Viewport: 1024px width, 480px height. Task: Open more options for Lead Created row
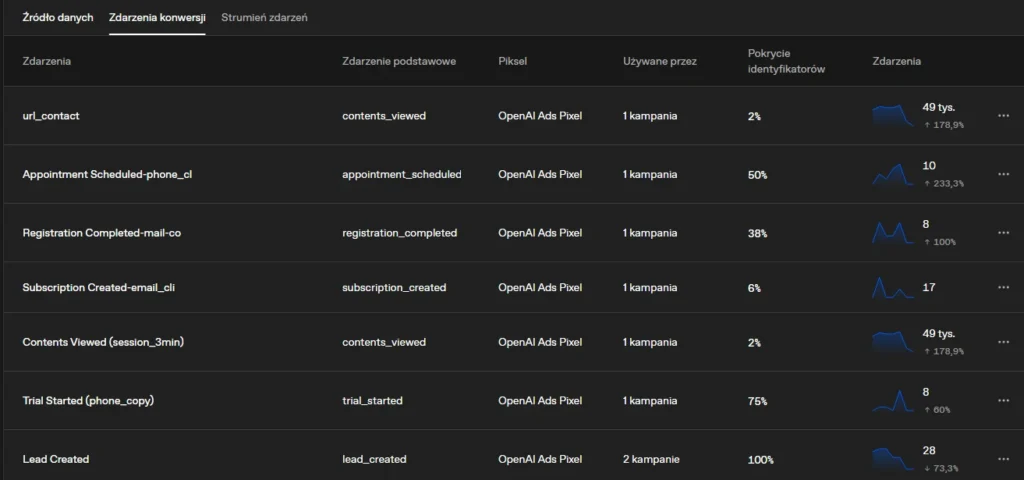click(x=1003, y=459)
